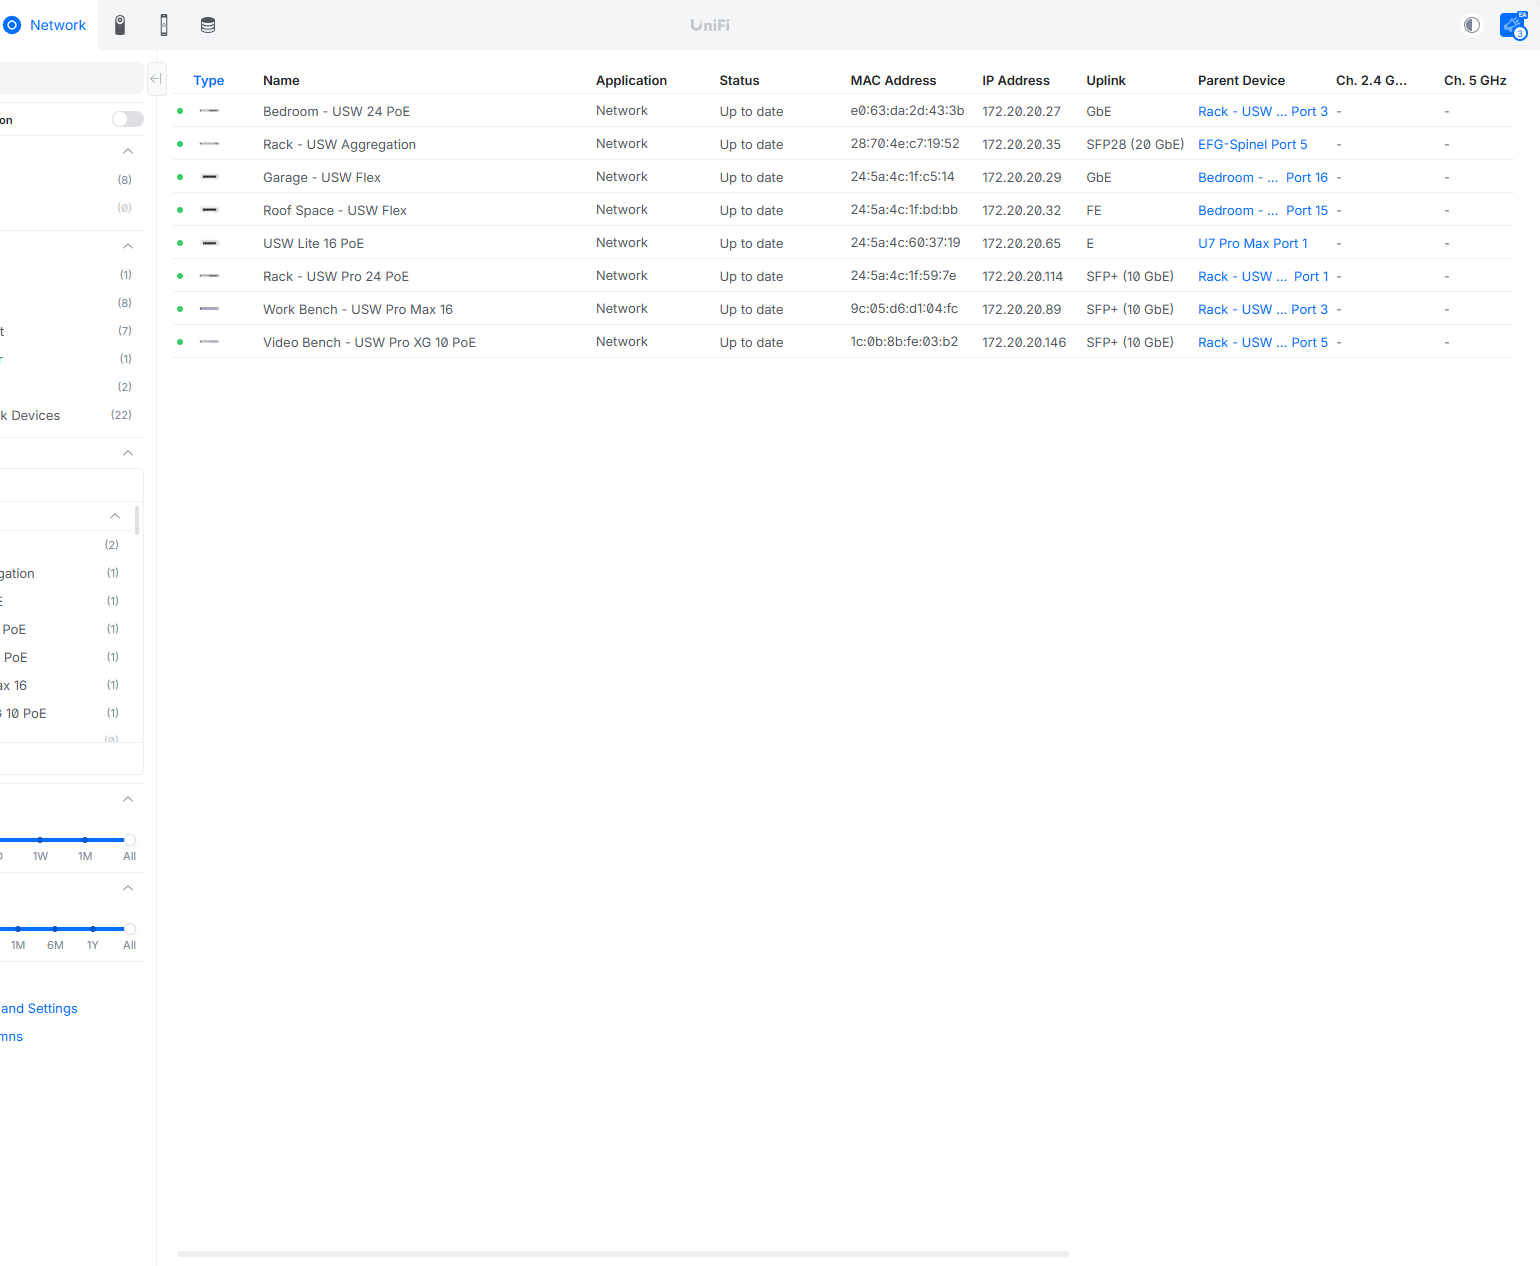Select the '10 PoE (1)' model filter
This screenshot has height=1266, width=1540.
point(60,713)
